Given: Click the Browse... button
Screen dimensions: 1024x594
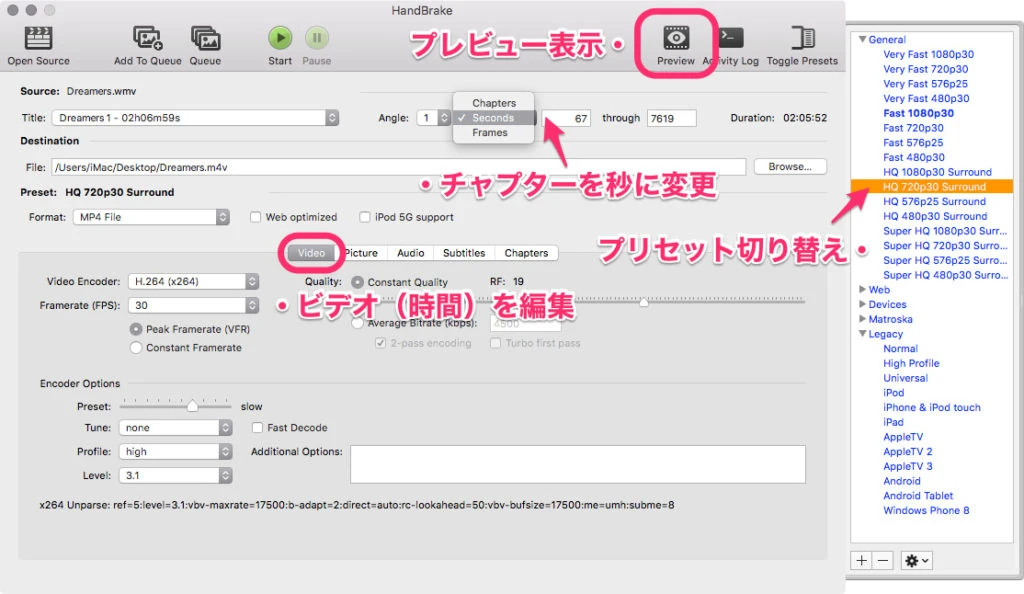Looking at the screenshot, I should [x=790, y=166].
